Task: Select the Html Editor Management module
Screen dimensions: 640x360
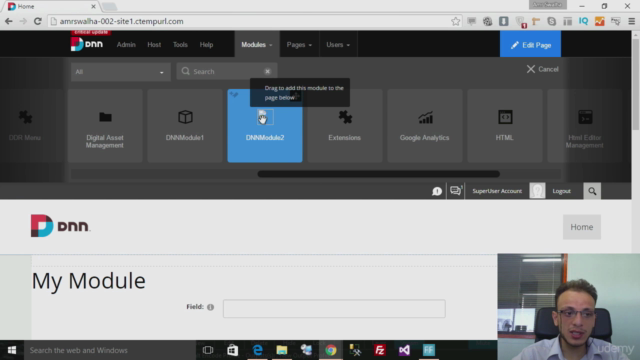Action: point(584,126)
